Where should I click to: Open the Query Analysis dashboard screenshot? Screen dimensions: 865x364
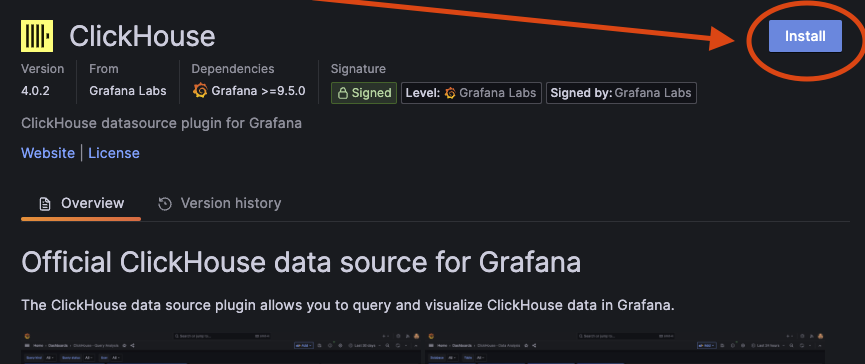point(221,347)
